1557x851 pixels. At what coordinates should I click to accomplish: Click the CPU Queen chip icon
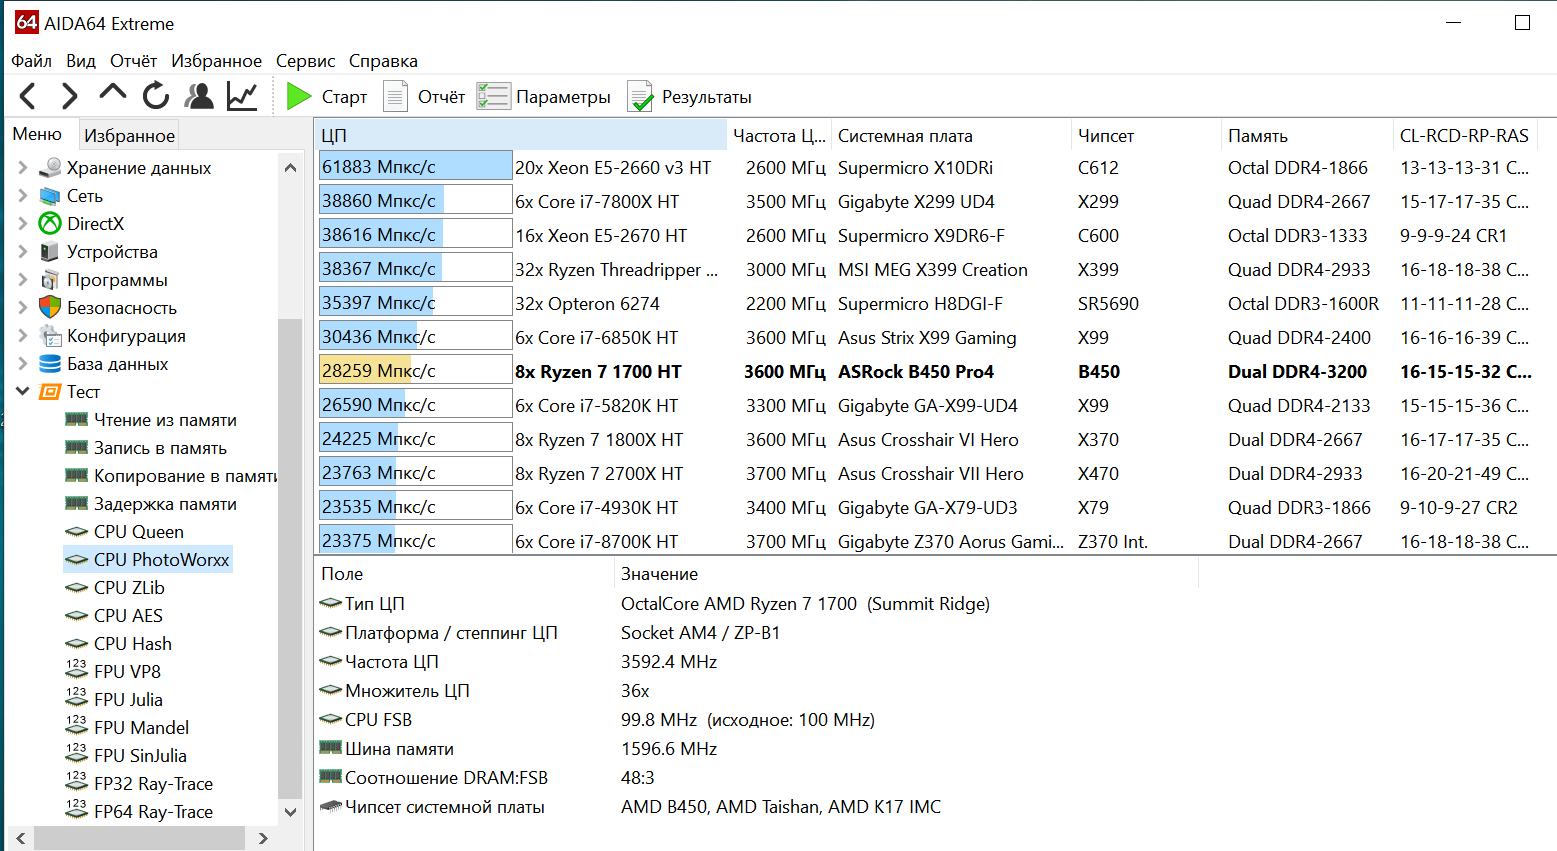tap(77, 532)
